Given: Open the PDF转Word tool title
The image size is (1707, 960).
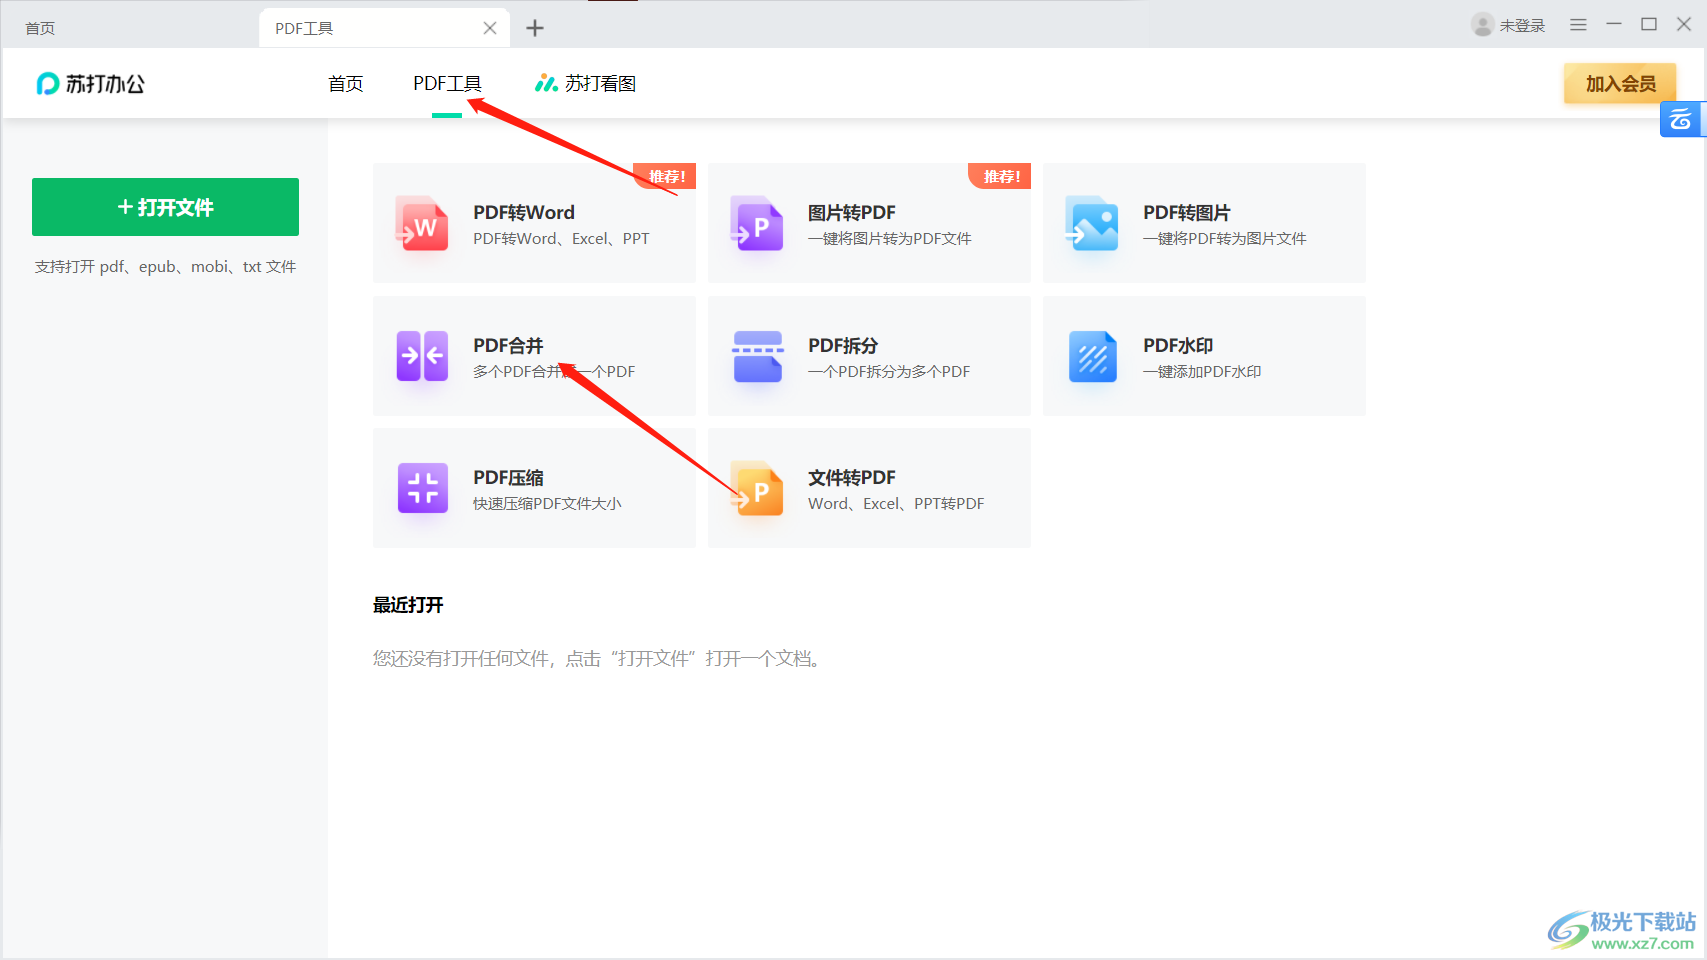Looking at the screenshot, I should (x=524, y=212).
